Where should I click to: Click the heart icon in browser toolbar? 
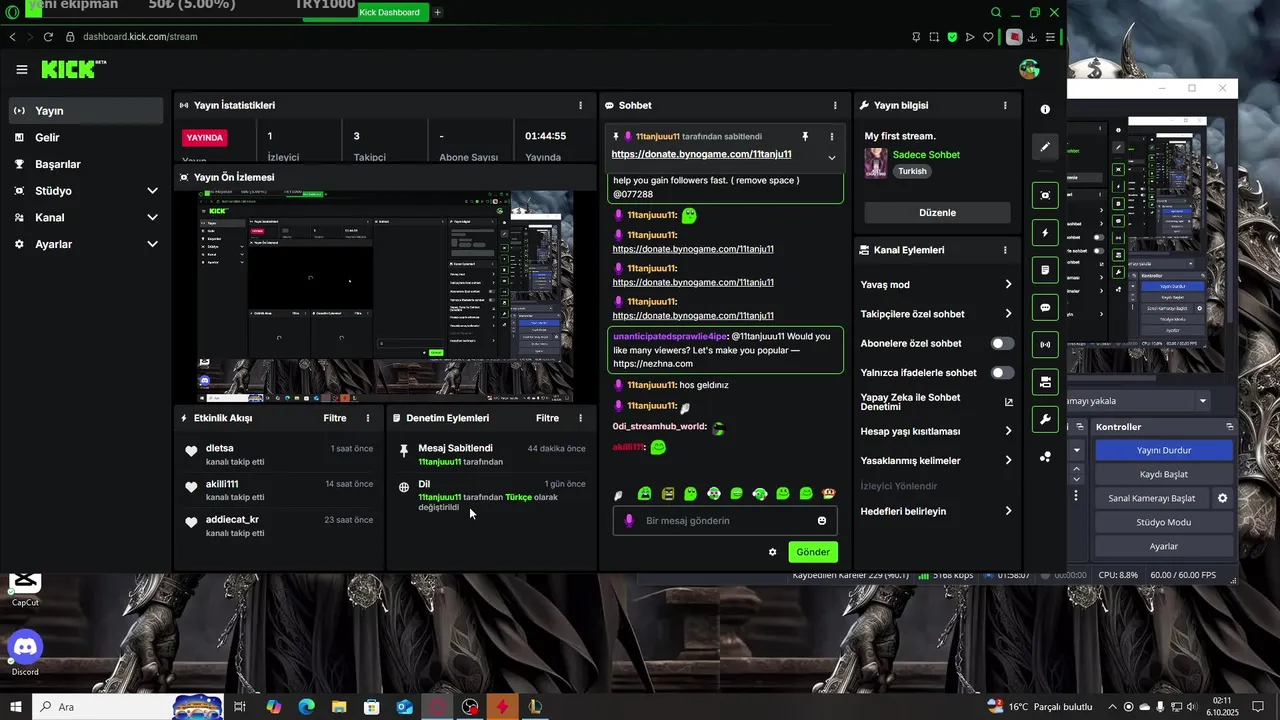point(989,37)
